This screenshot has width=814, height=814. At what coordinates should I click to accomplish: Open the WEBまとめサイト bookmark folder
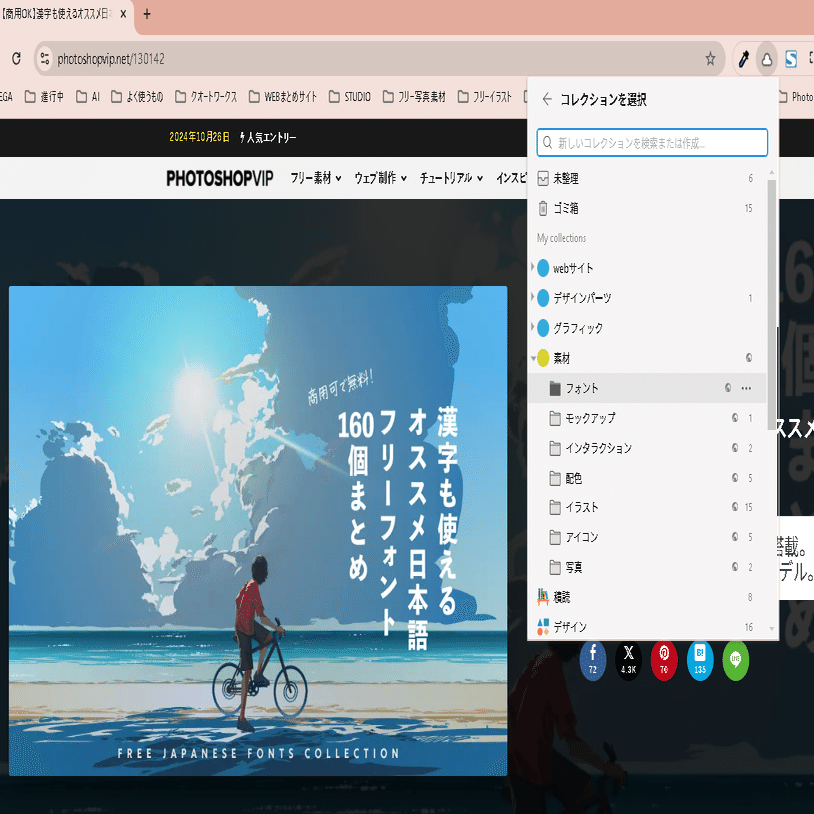pos(282,97)
